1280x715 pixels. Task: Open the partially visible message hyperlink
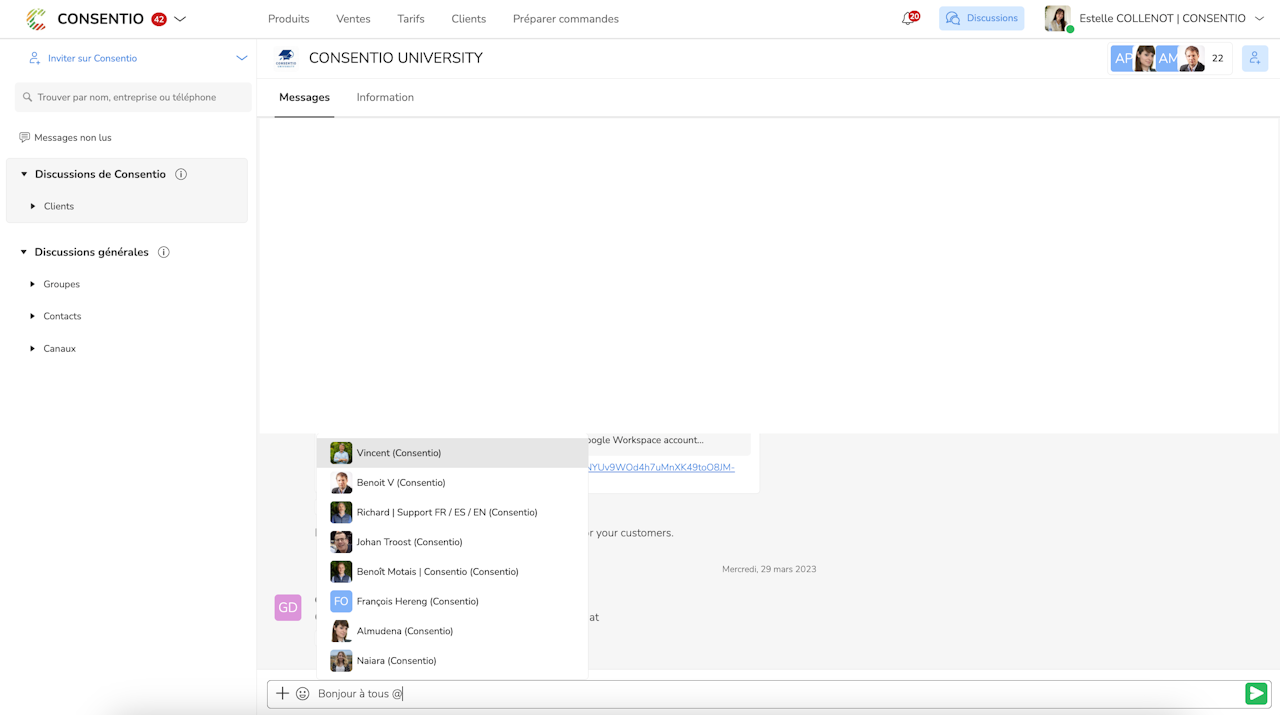pyautogui.click(x=661, y=467)
